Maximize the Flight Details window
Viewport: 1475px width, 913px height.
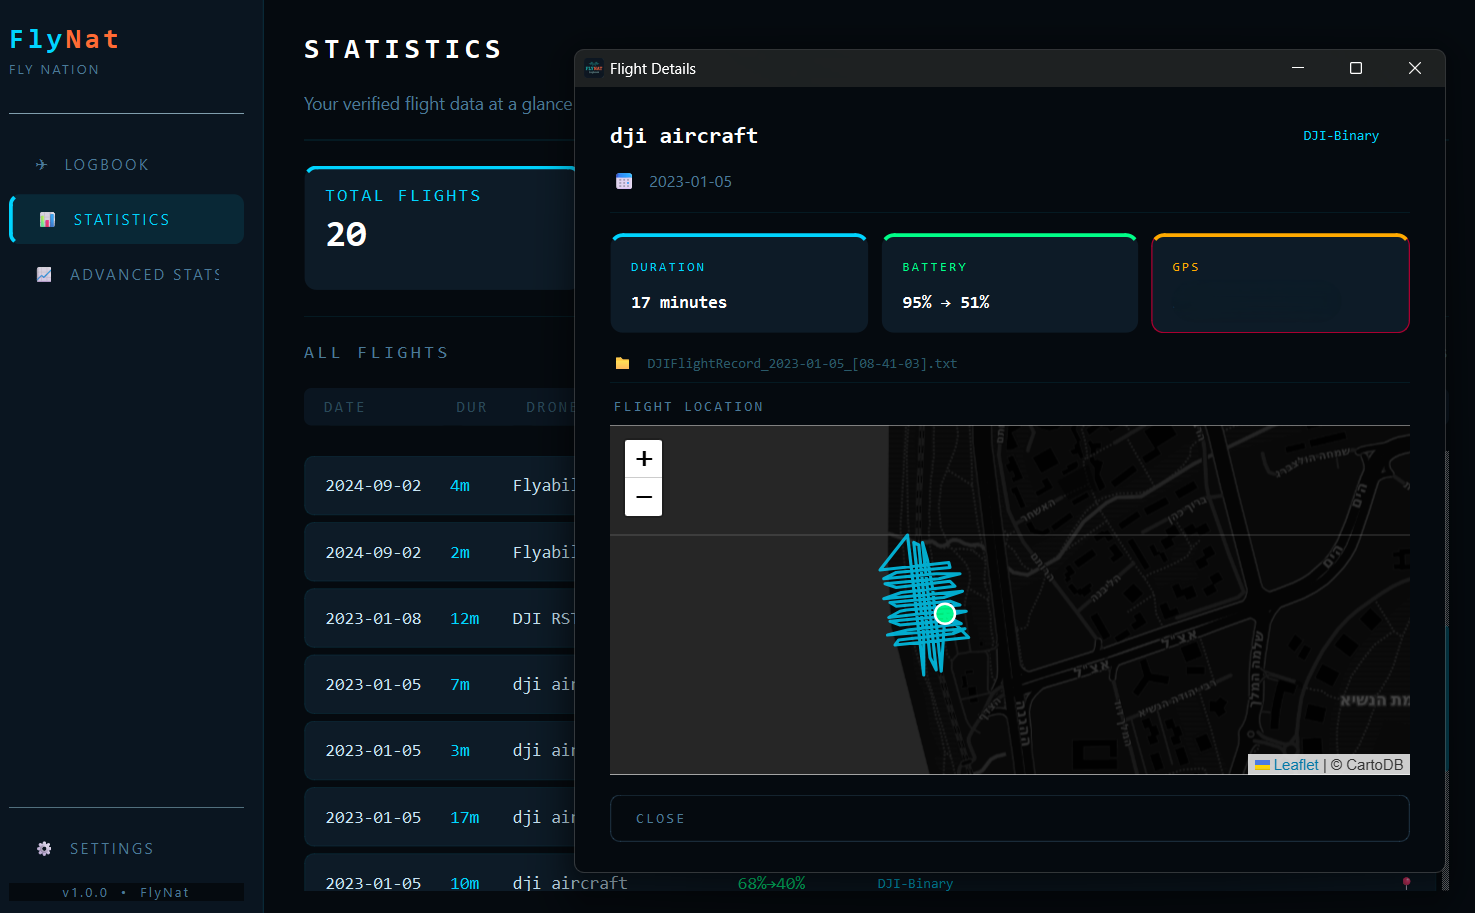click(x=1356, y=68)
